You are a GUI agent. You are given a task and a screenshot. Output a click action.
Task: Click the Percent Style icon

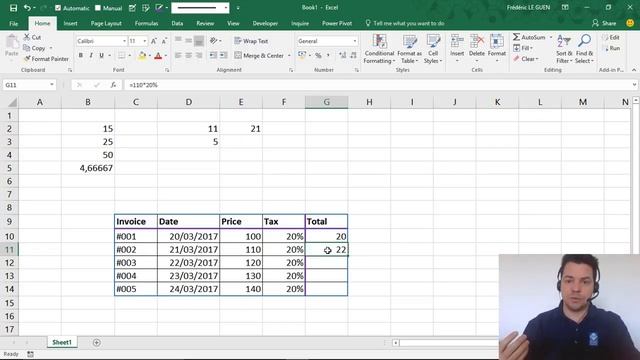318,55
